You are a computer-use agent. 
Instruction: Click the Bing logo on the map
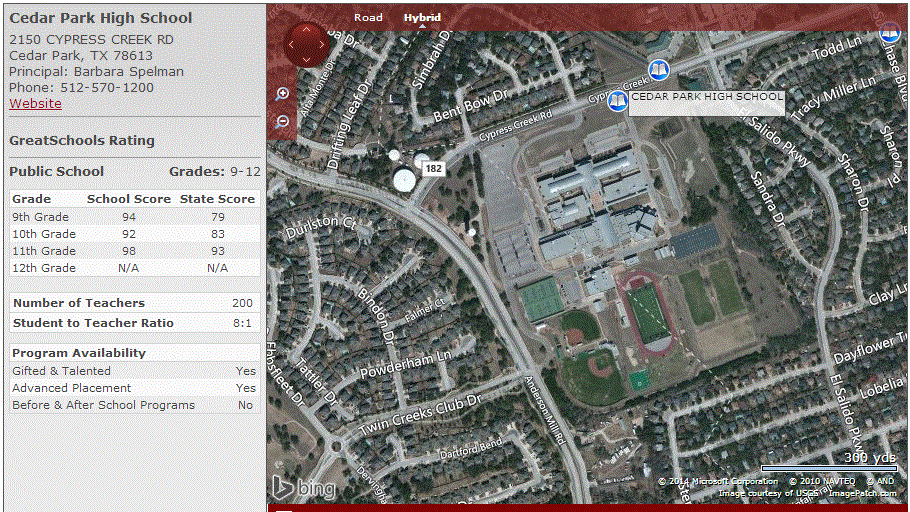304,488
